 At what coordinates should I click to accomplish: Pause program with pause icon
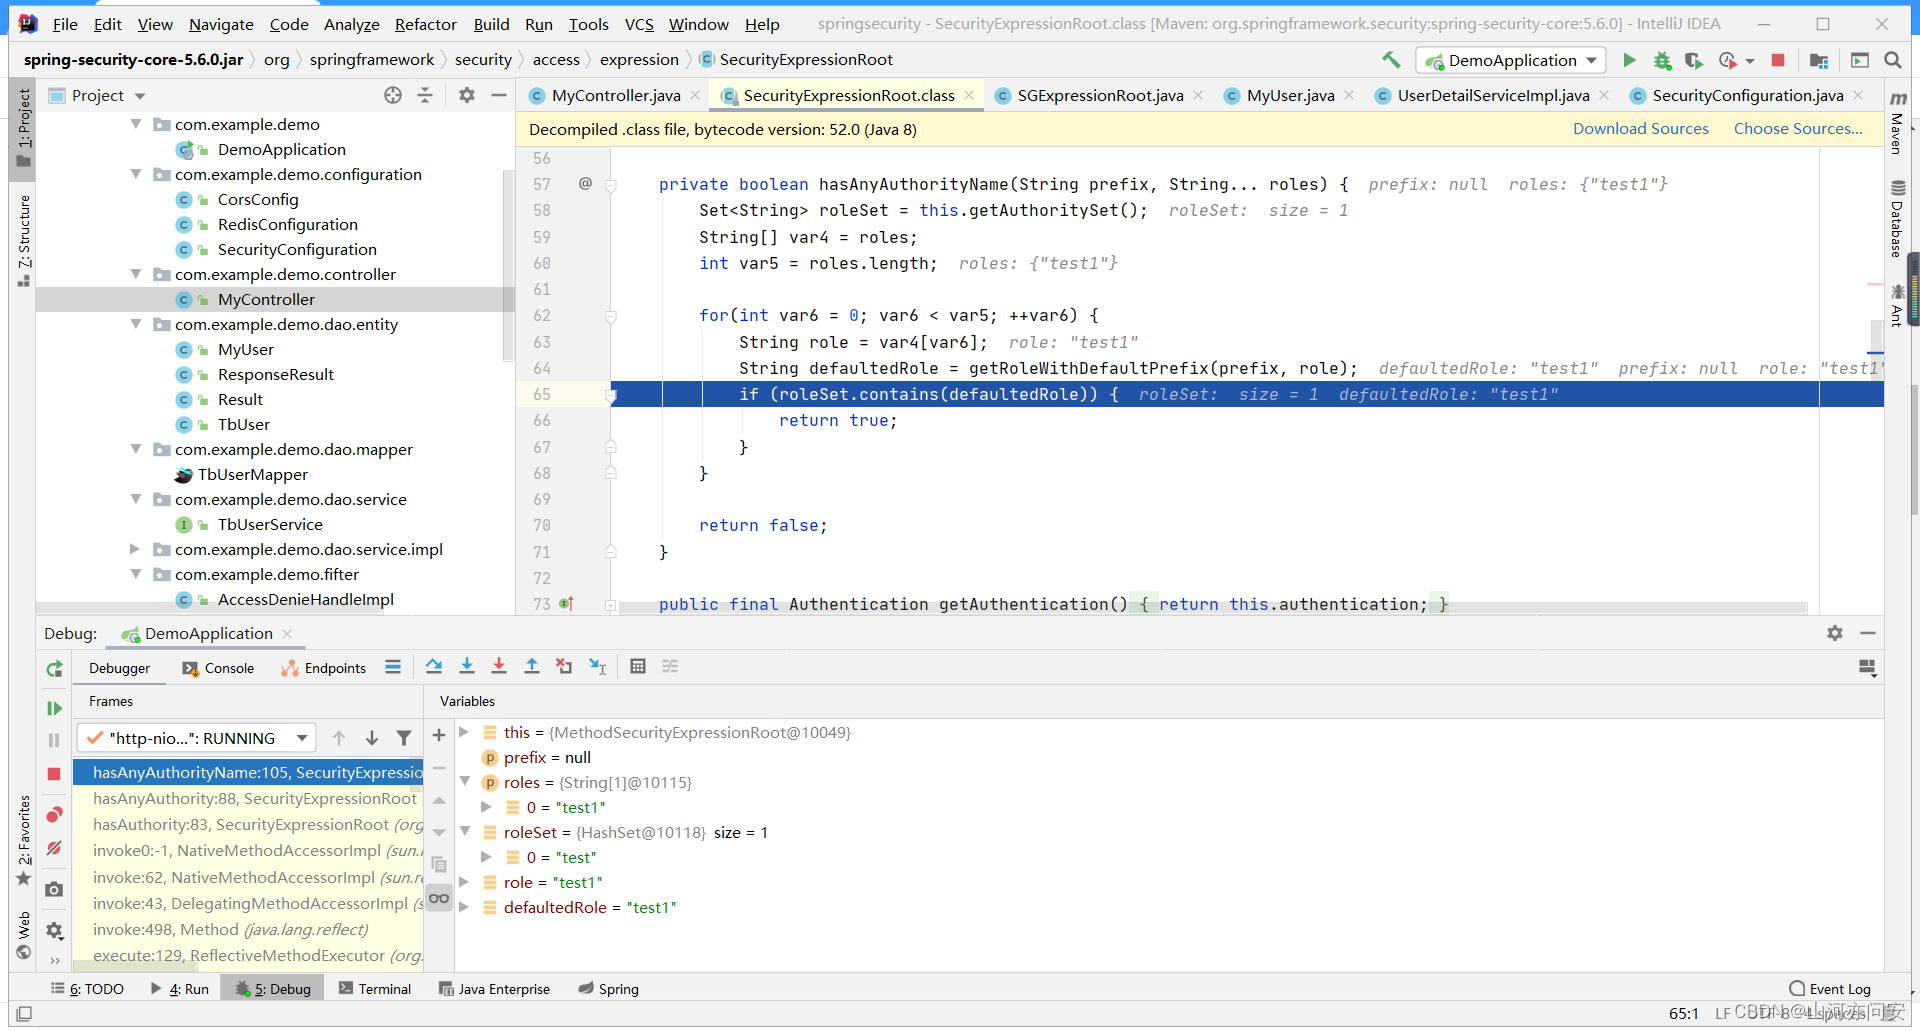click(54, 740)
